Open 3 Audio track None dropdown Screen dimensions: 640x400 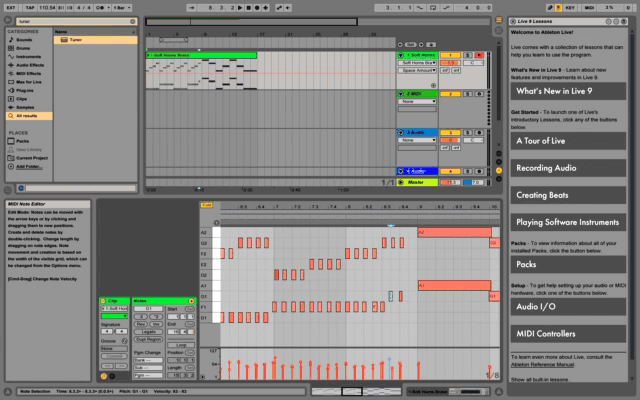[x=417, y=140]
